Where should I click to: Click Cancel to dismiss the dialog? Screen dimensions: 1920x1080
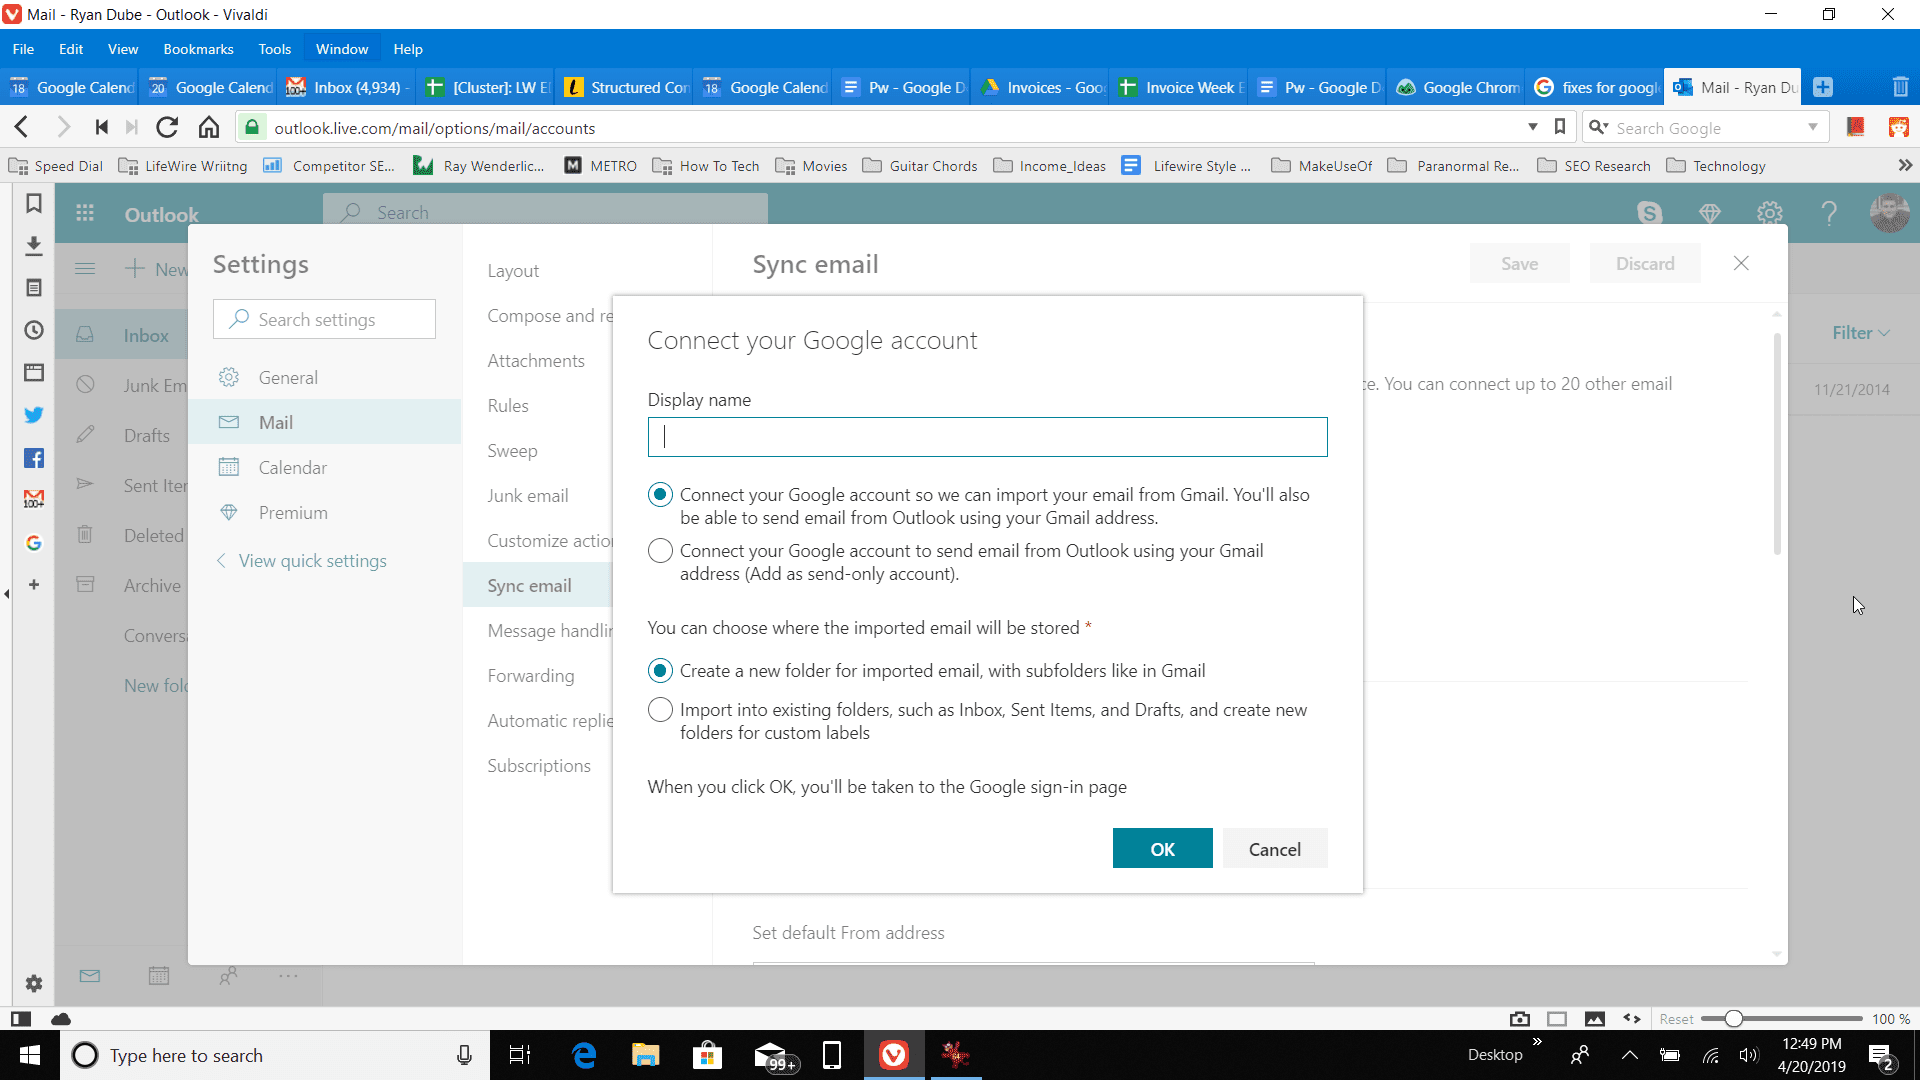(x=1274, y=849)
